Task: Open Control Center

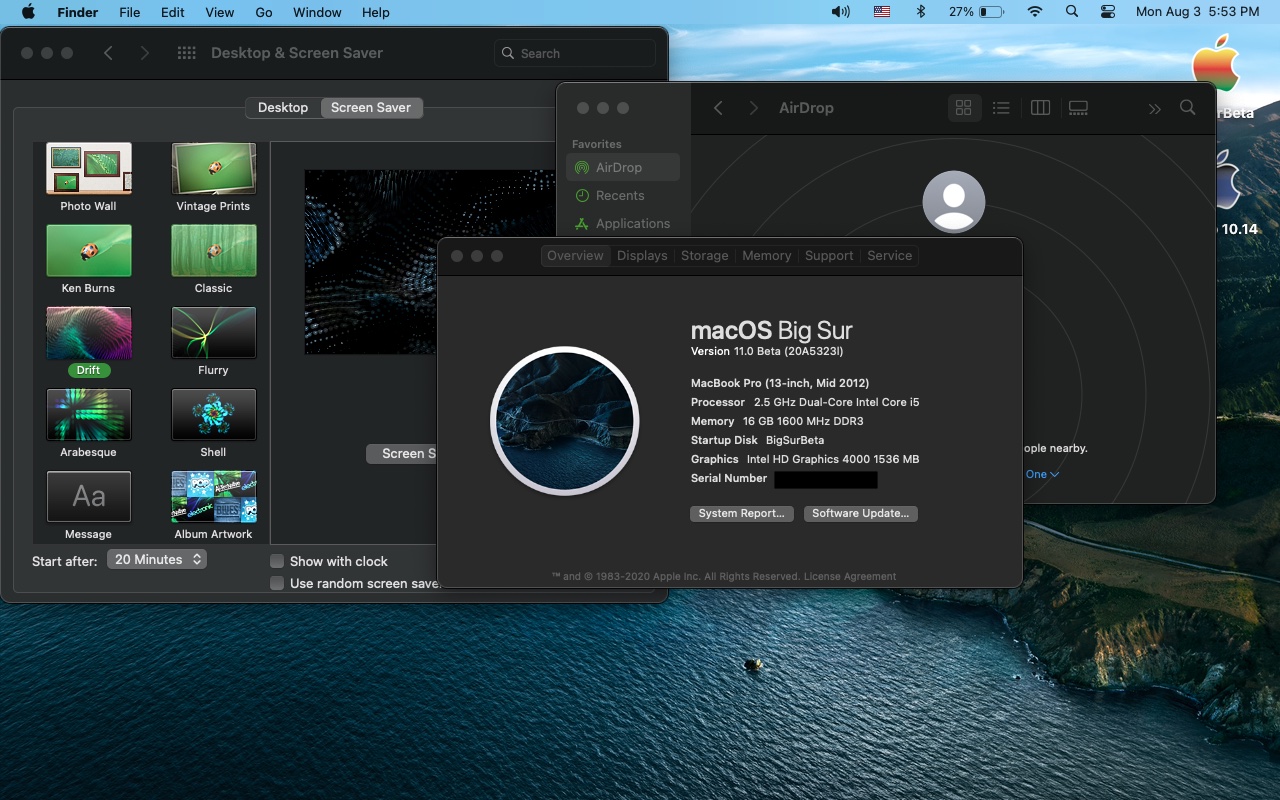Action: [x=1108, y=12]
